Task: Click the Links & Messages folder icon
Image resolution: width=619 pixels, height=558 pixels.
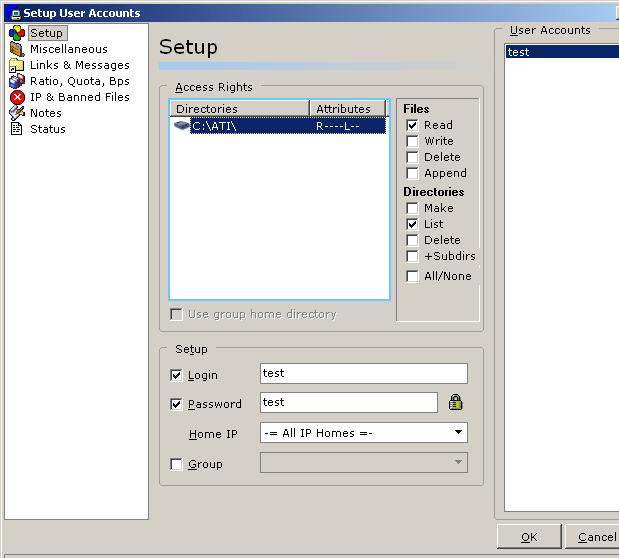Action: pos(17,66)
